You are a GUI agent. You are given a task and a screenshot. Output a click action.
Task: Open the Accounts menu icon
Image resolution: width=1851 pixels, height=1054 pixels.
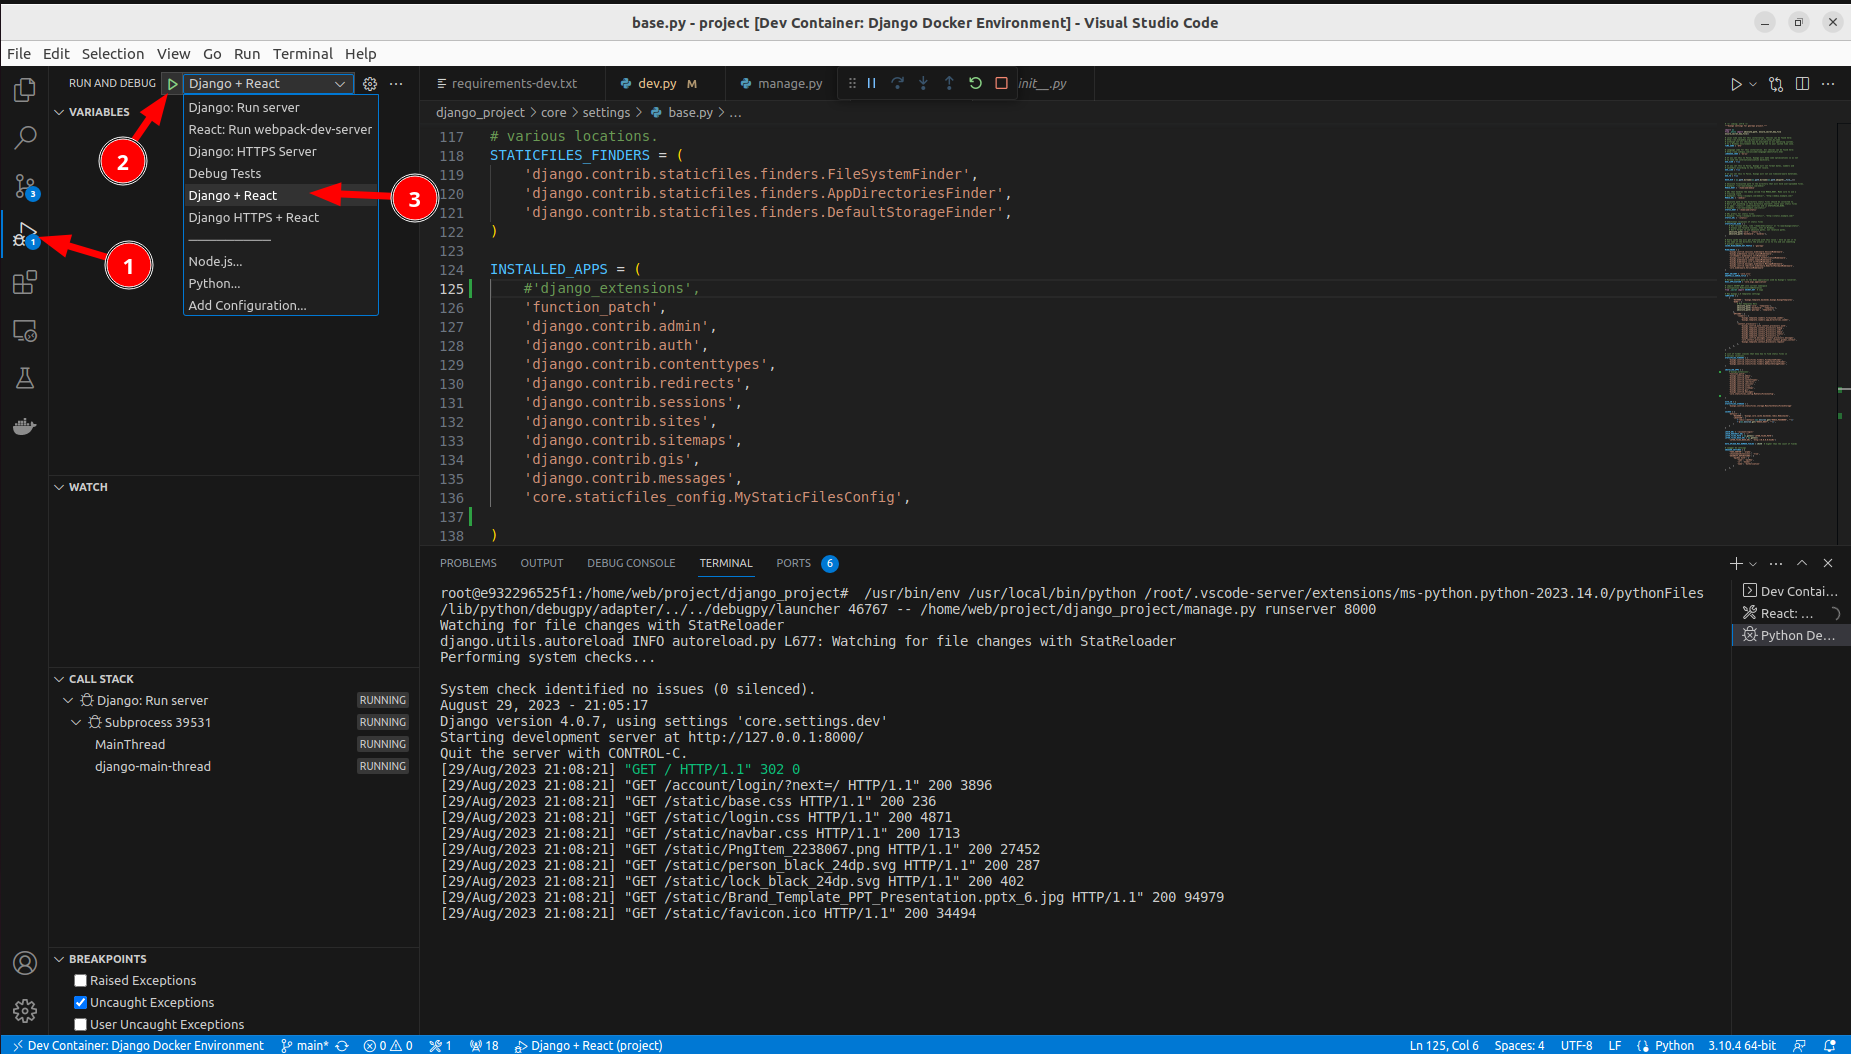coord(25,963)
